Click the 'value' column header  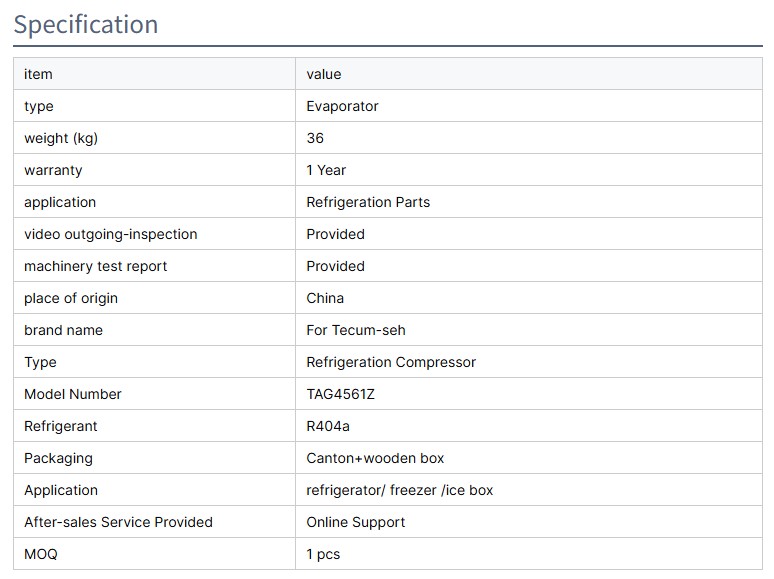323,74
